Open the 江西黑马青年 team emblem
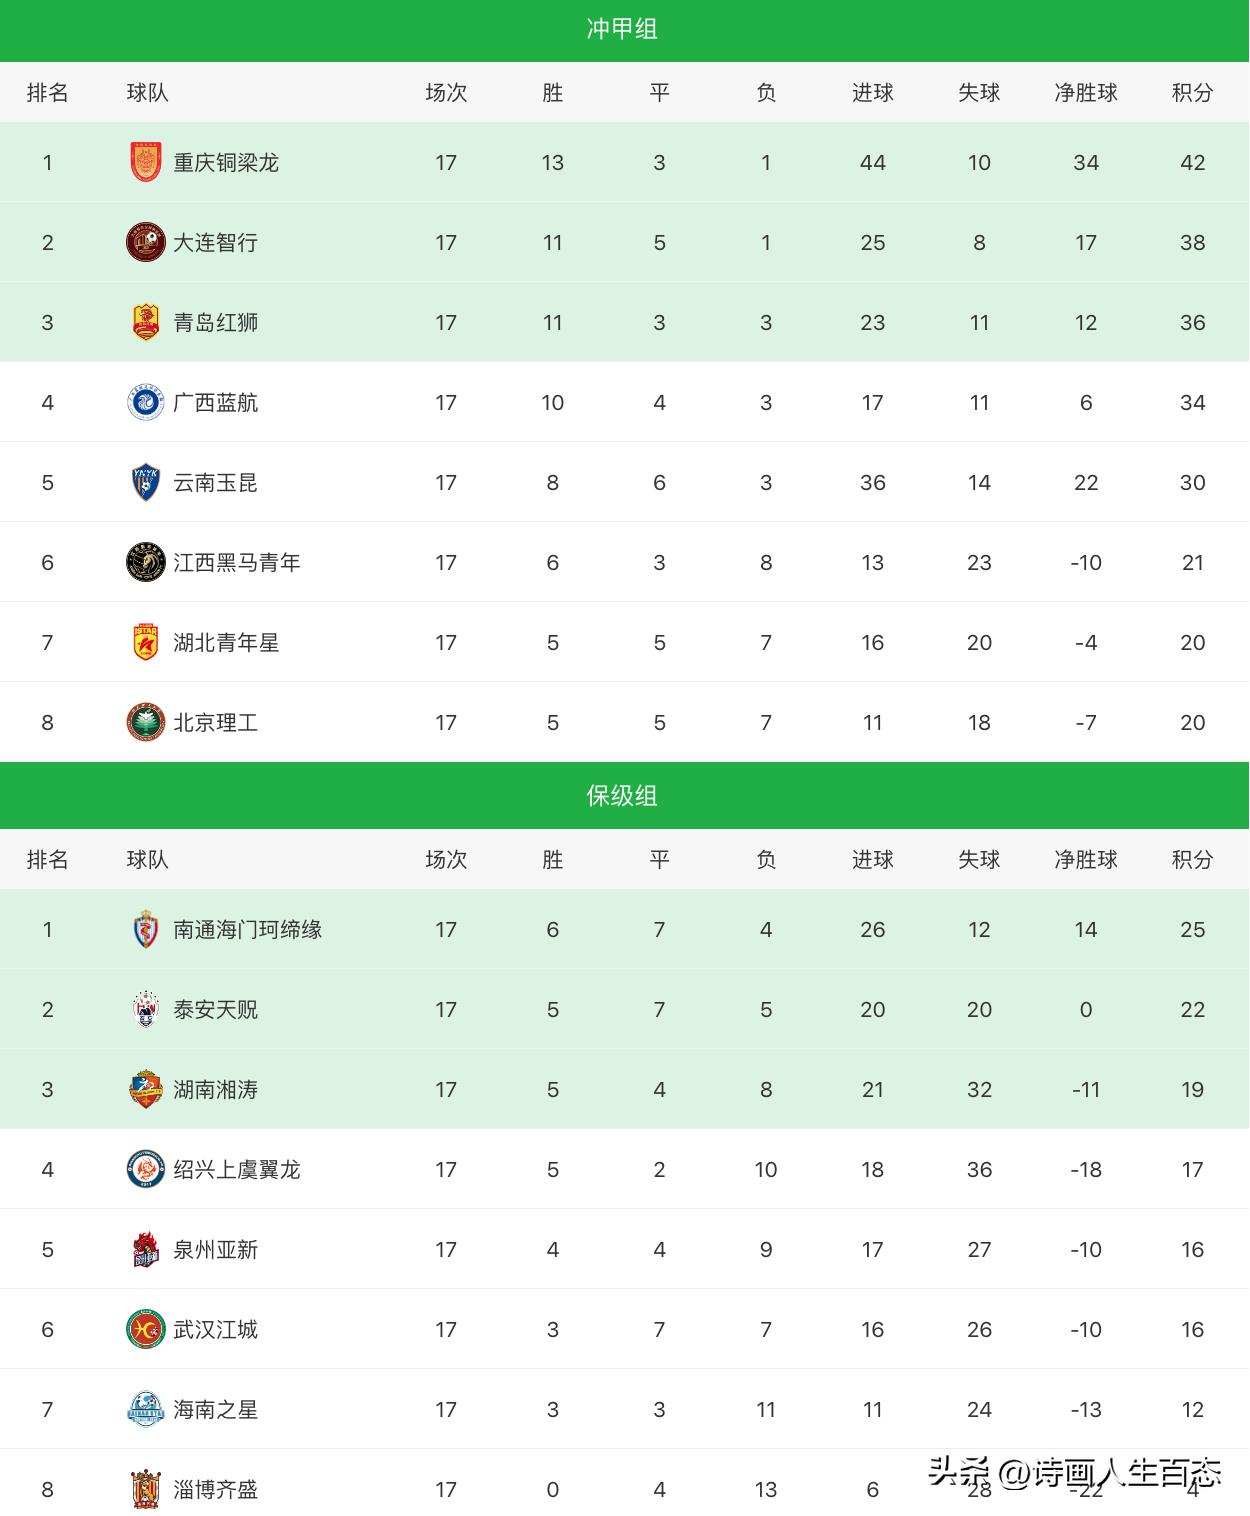 coord(146,563)
